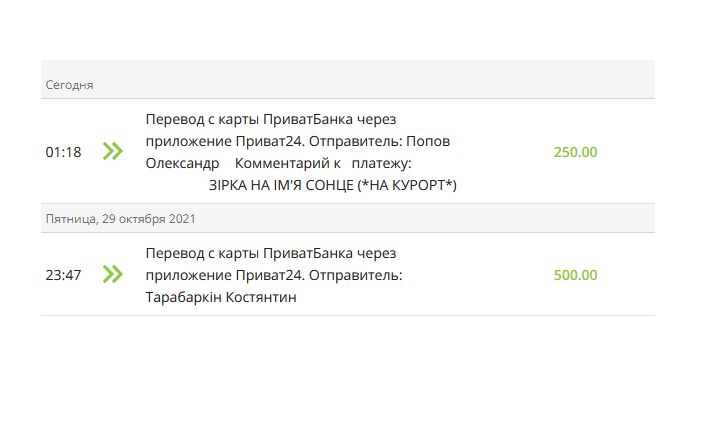Click the Комментарий к платежу label
This screenshot has width=706, height=421.
click(x=323, y=163)
